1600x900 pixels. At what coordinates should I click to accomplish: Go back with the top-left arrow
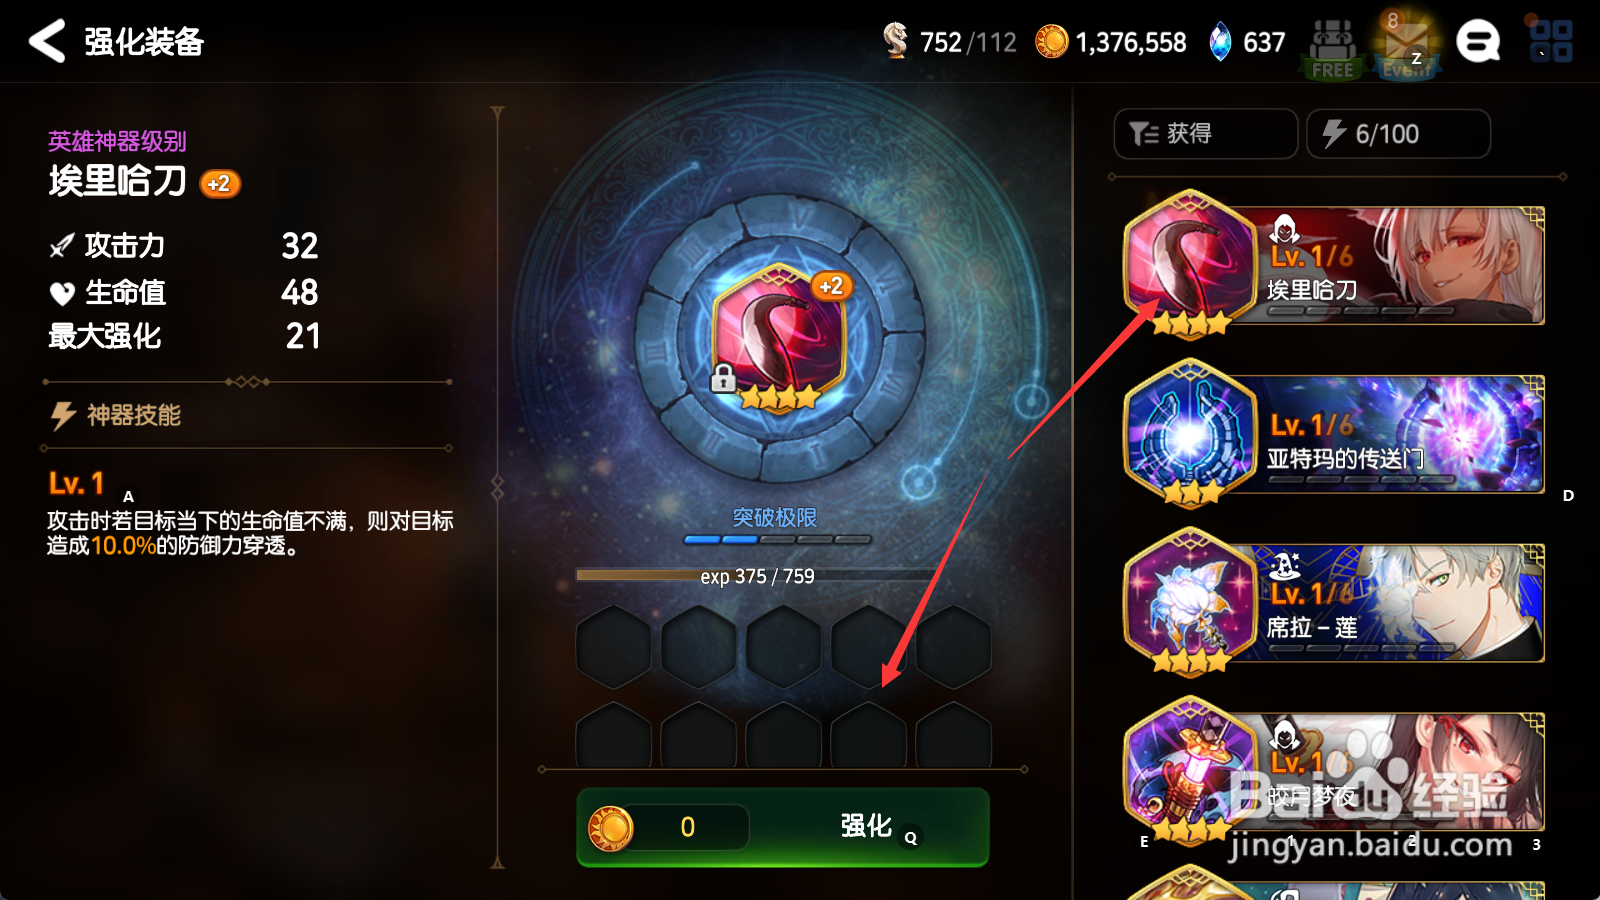[47, 41]
